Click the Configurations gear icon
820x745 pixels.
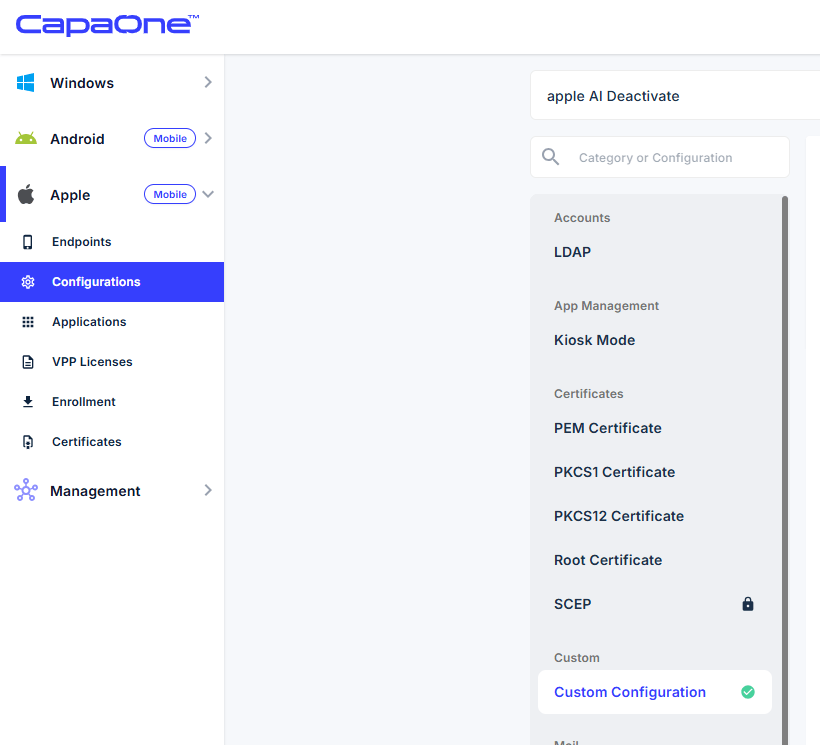[28, 282]
